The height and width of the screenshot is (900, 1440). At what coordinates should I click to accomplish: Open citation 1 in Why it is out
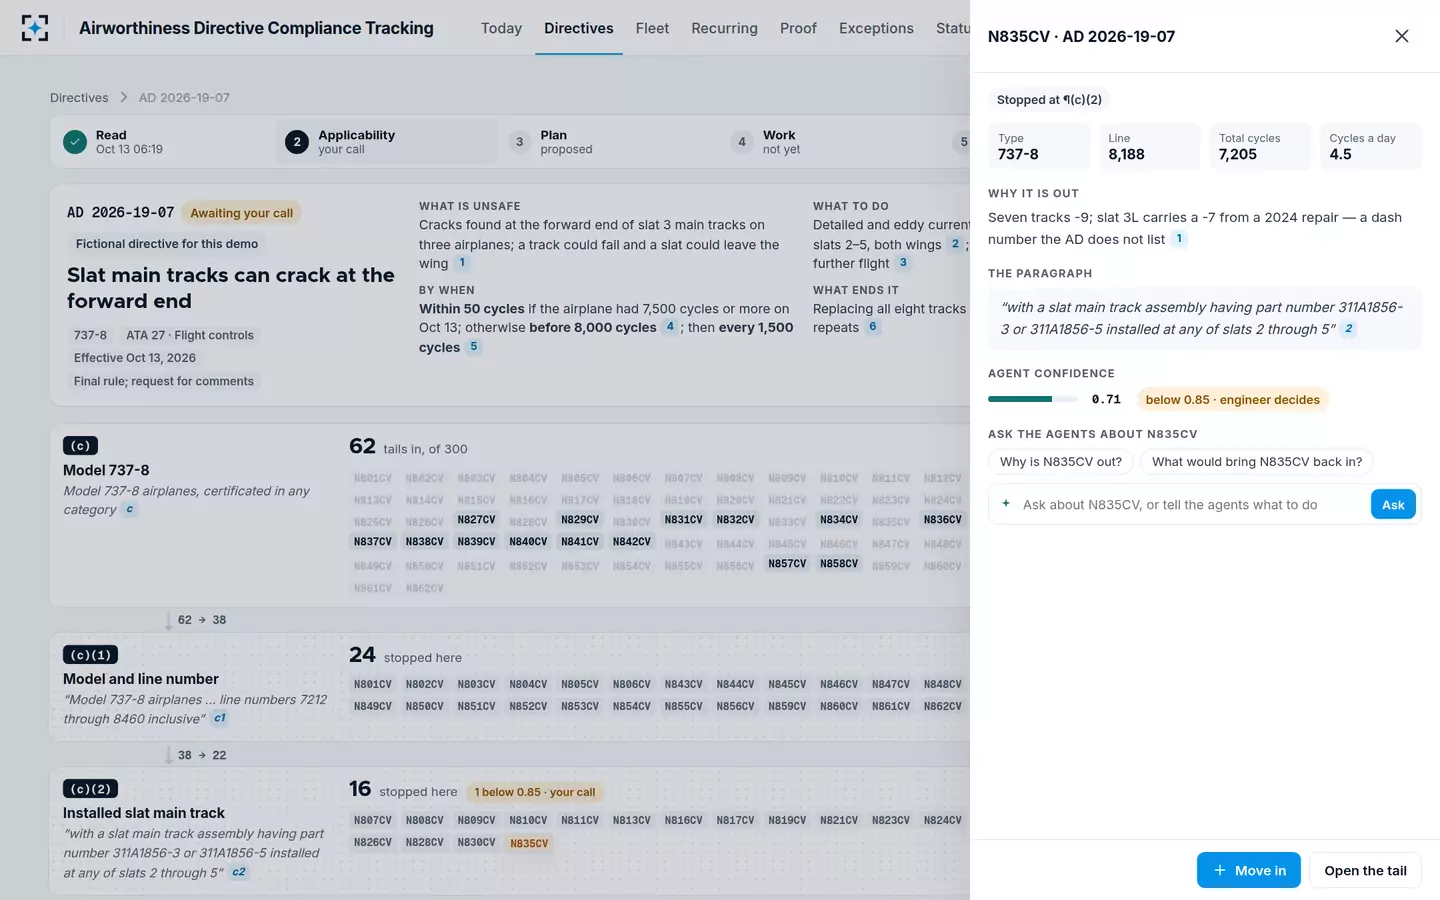(1179, 239)
